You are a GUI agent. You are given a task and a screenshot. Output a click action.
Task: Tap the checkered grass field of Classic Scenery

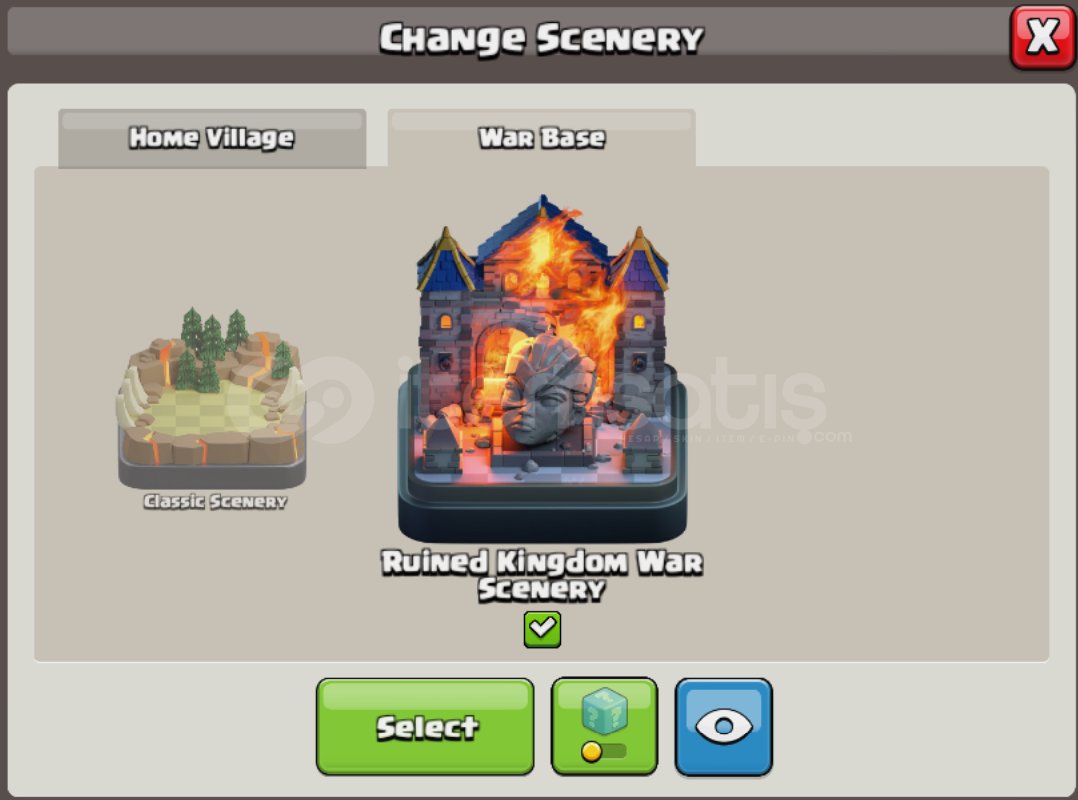click(x=206, y=410)
